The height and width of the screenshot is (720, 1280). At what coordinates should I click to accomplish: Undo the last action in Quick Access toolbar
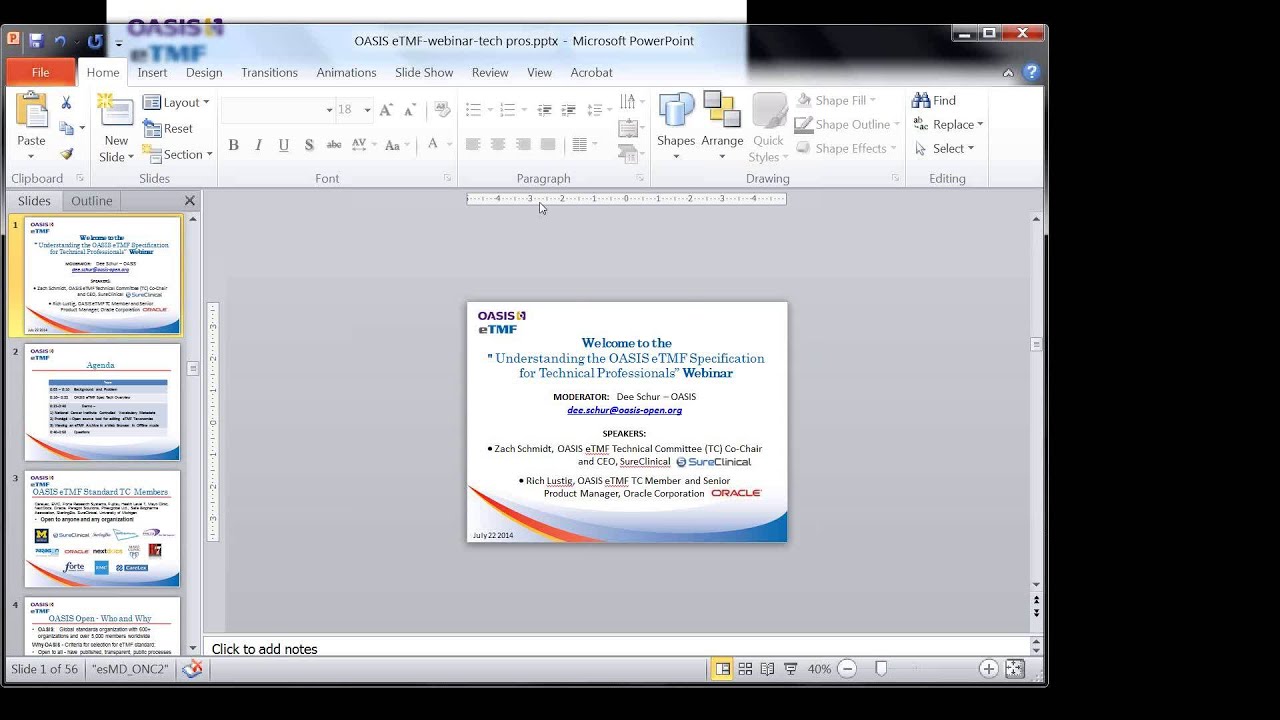point(60,41)
